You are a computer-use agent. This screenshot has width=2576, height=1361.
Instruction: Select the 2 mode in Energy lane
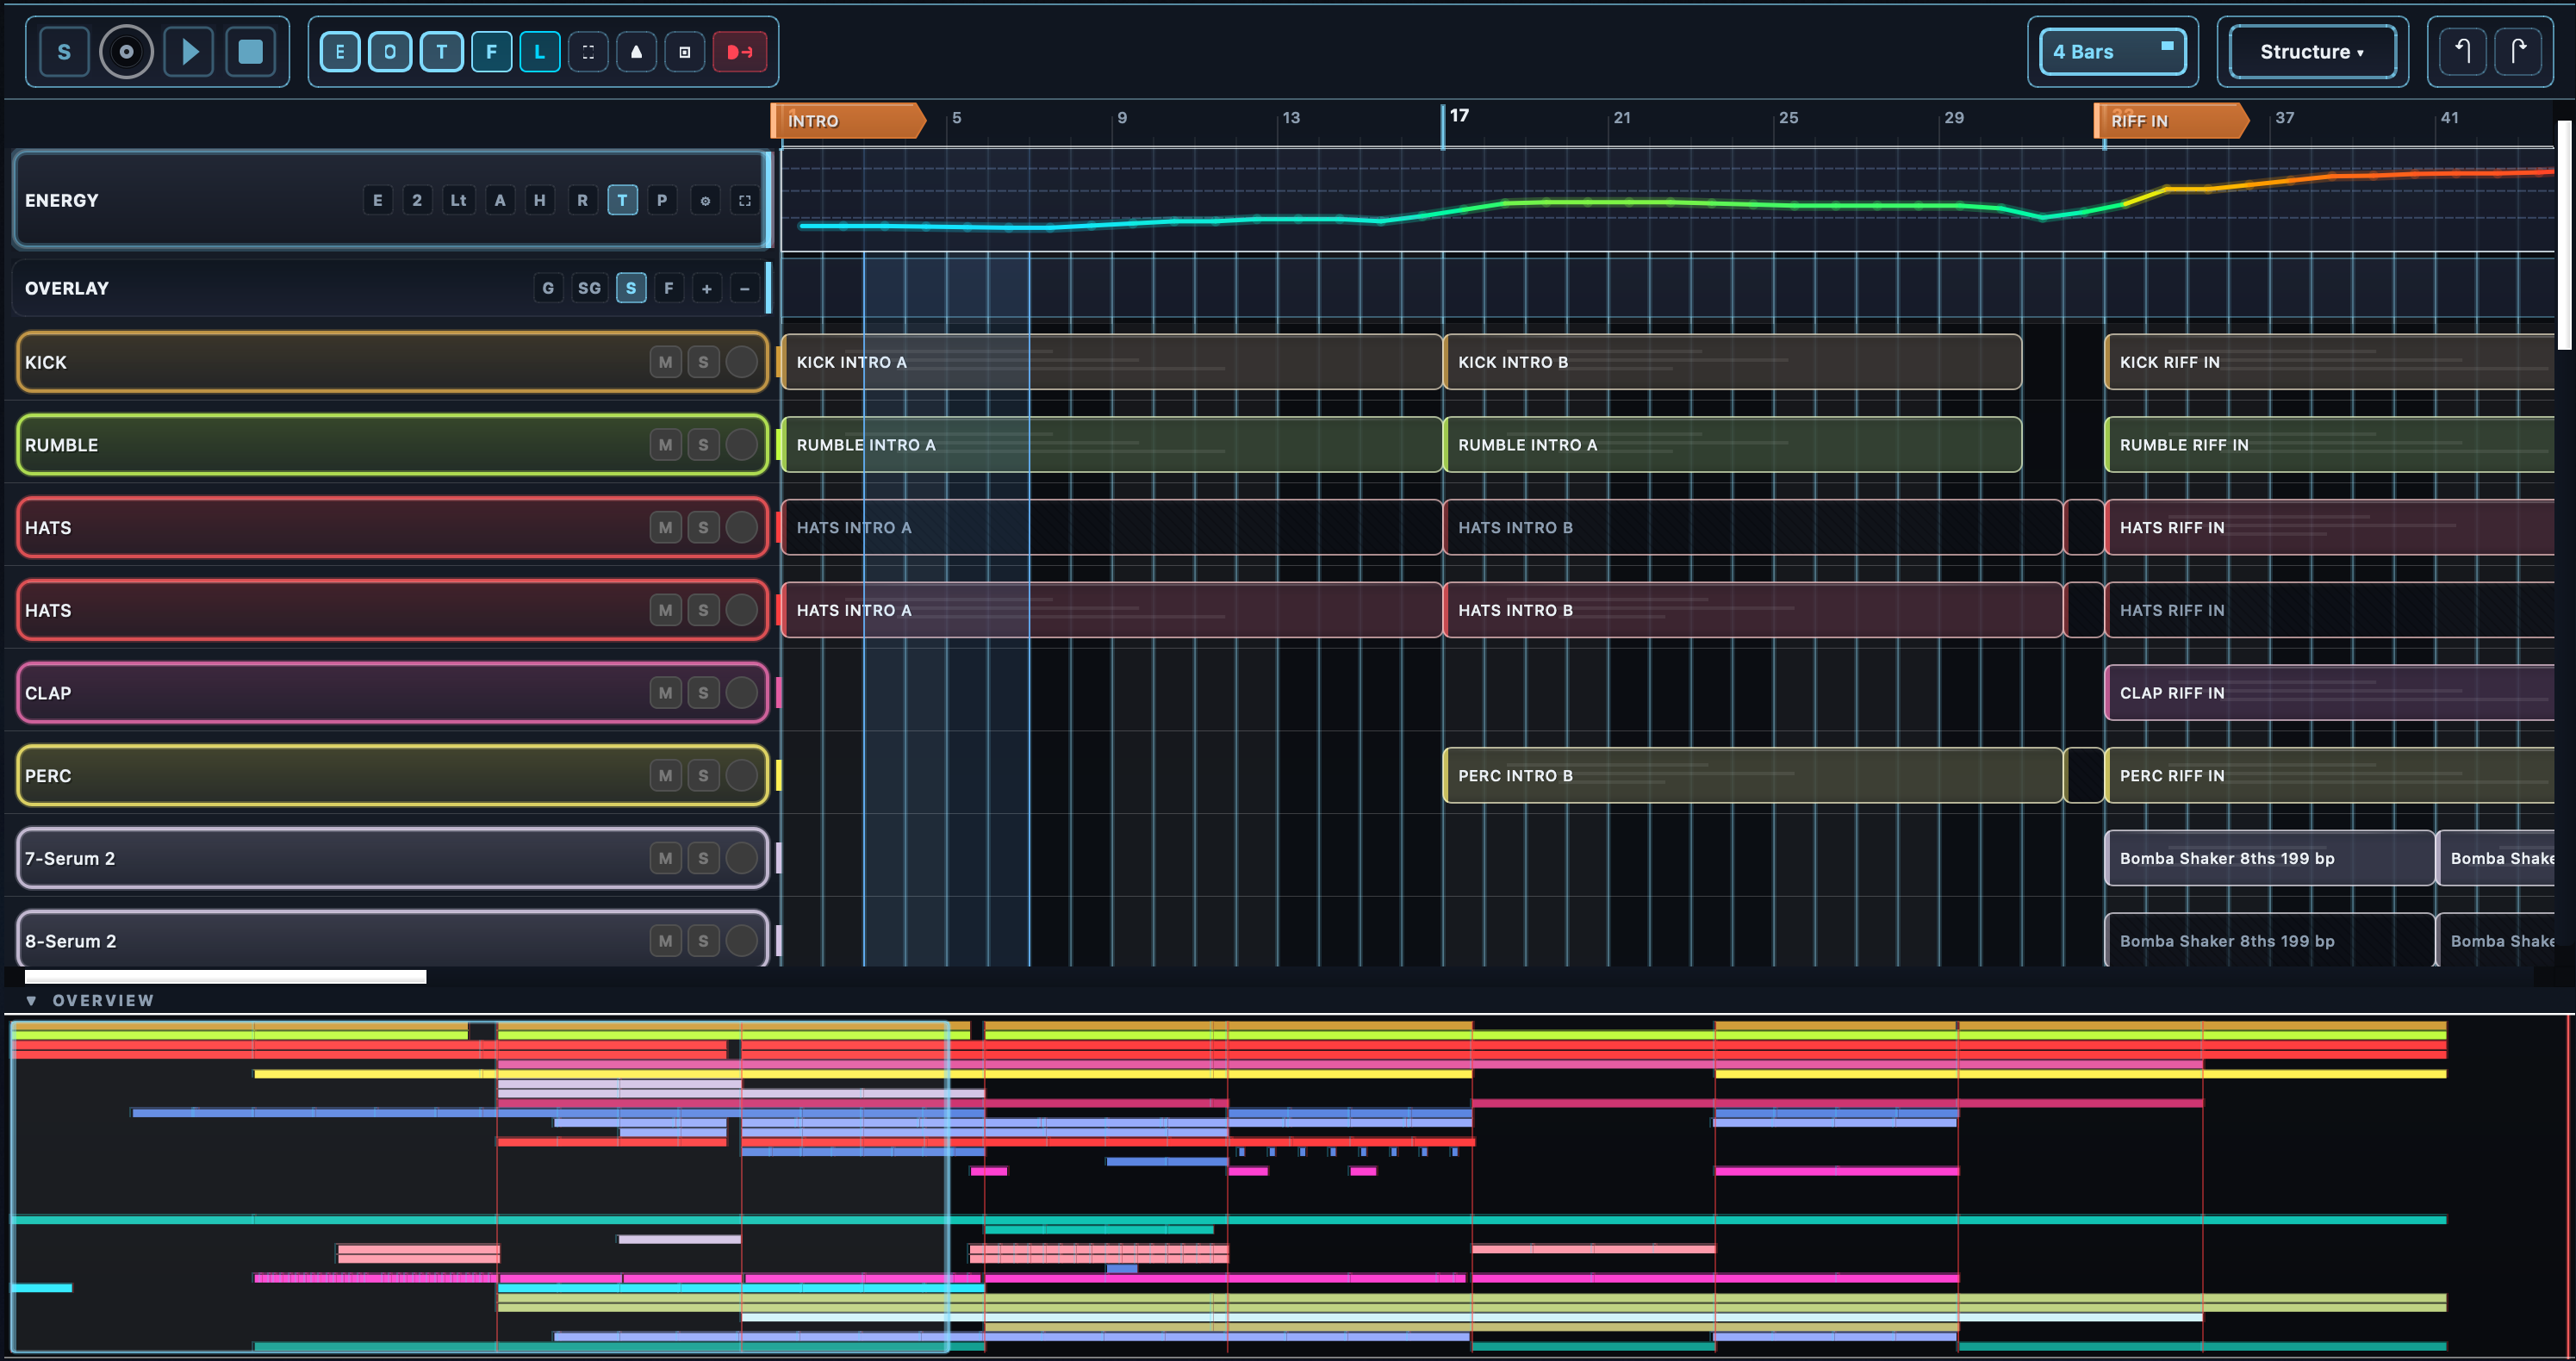pos(417,200)
